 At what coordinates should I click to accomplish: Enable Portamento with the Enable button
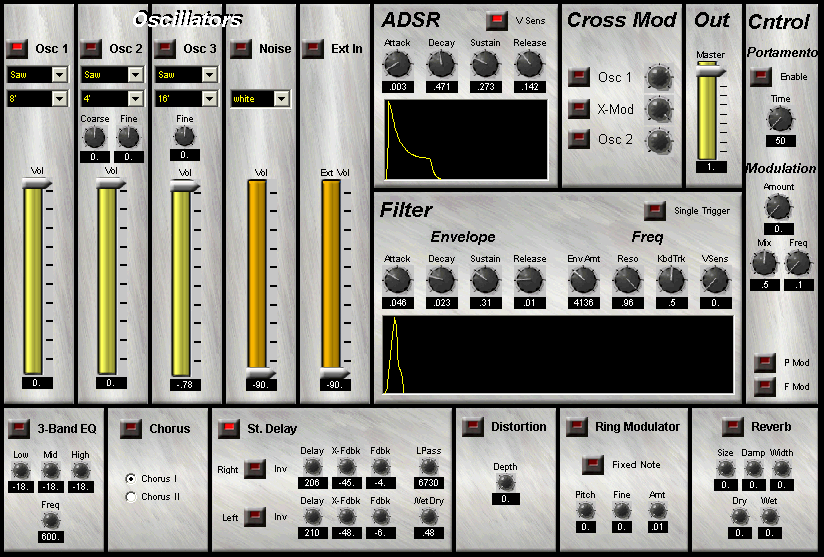761,77
